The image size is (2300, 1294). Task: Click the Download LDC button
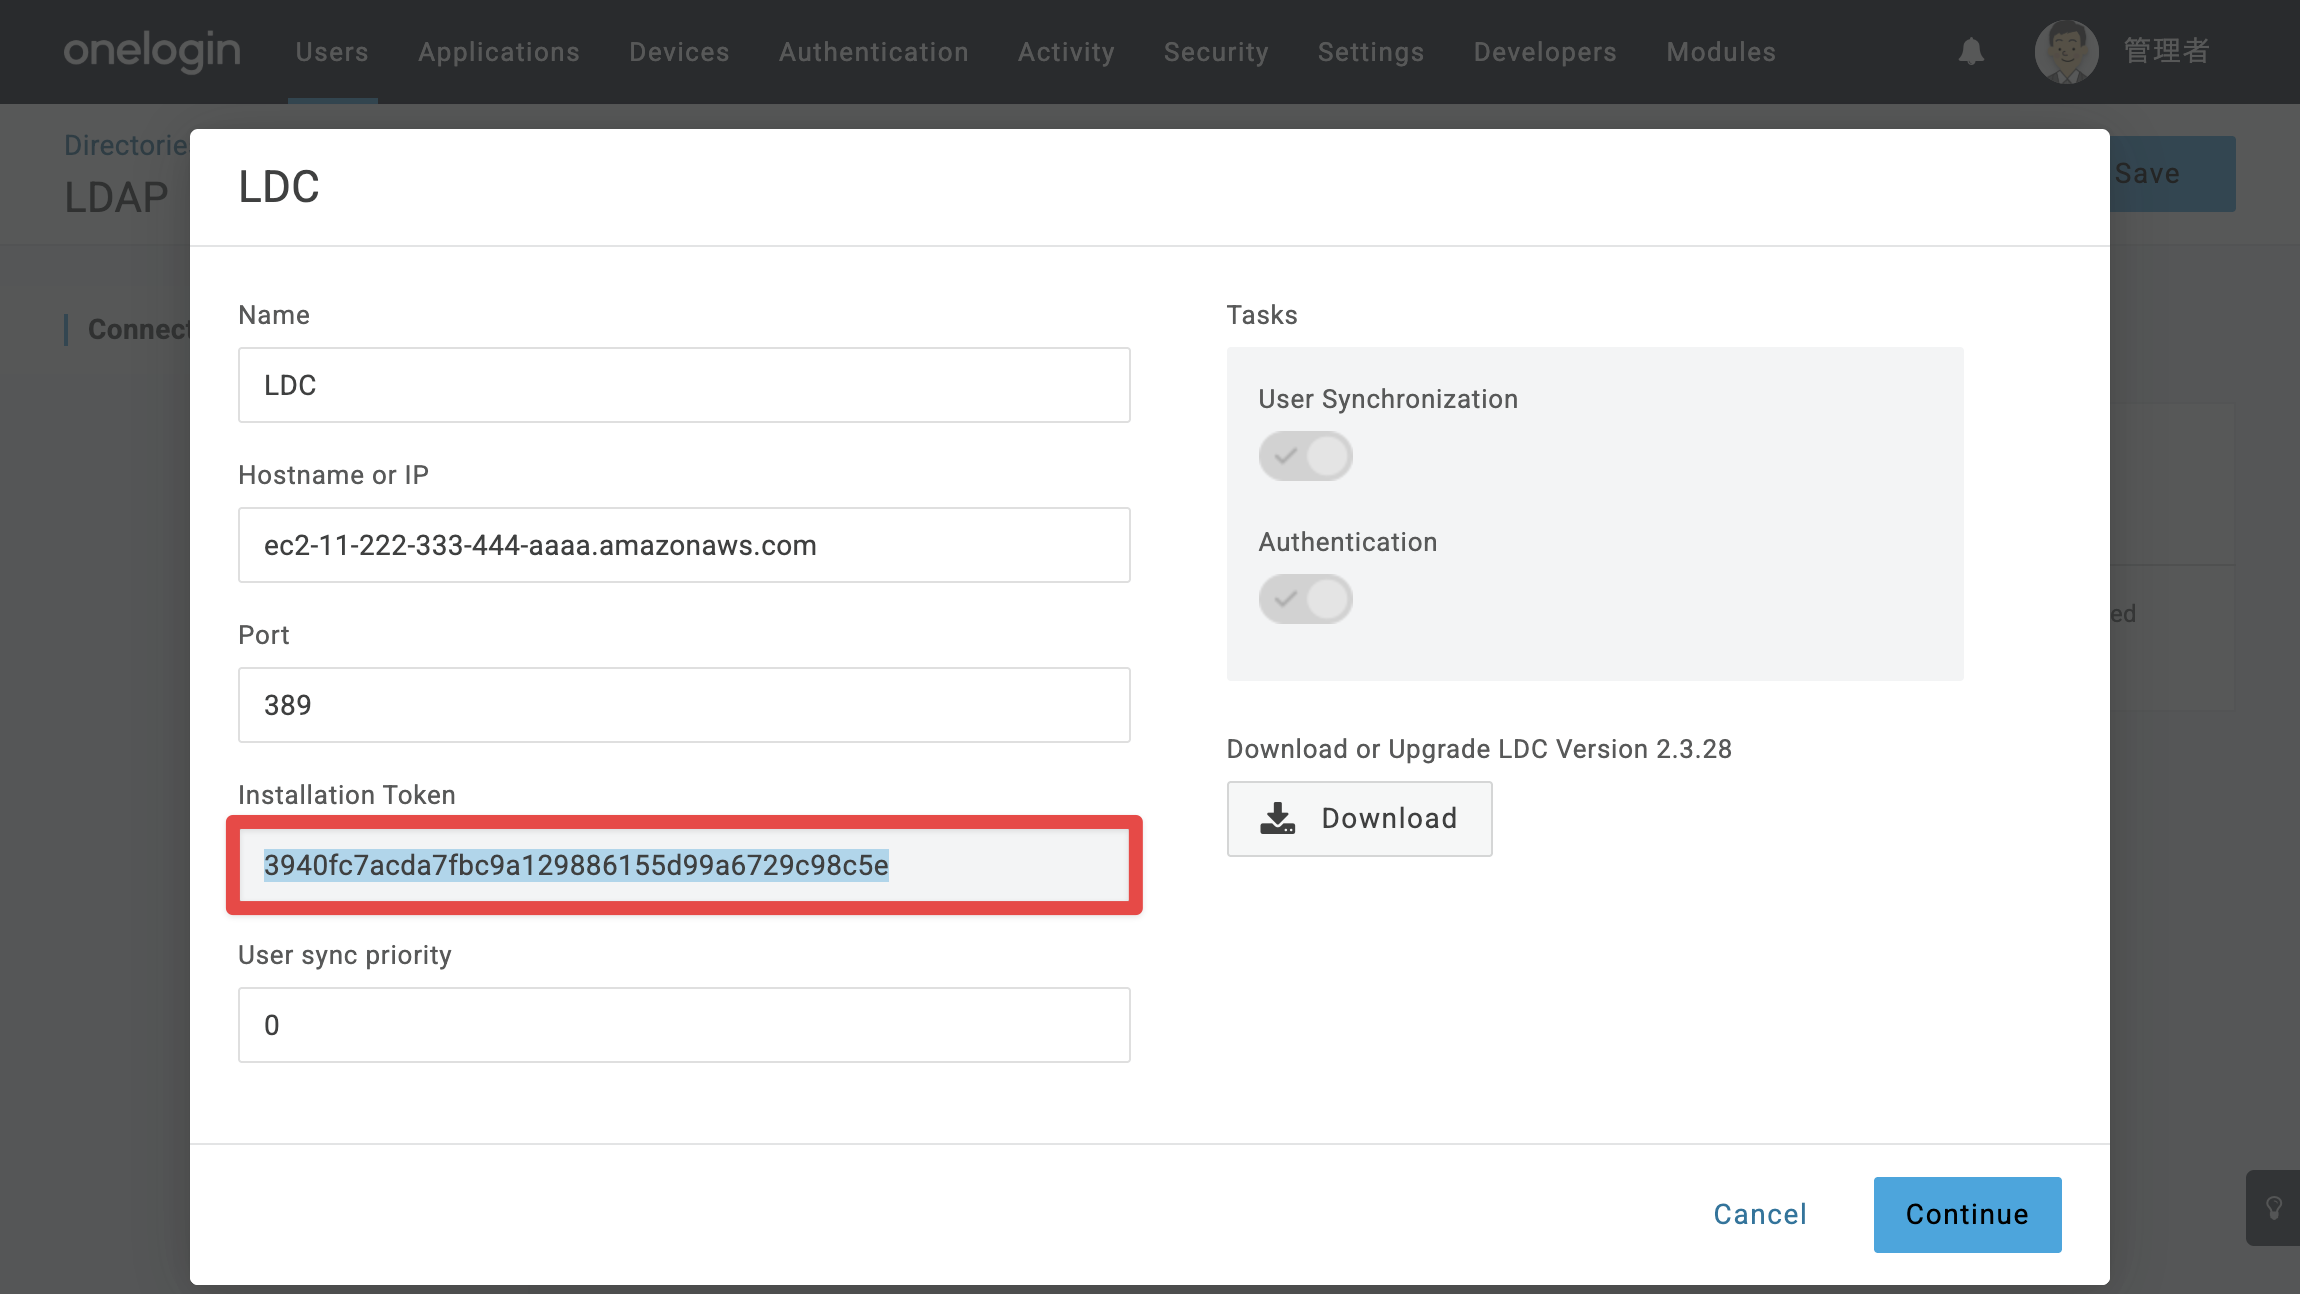(1359, 818)
